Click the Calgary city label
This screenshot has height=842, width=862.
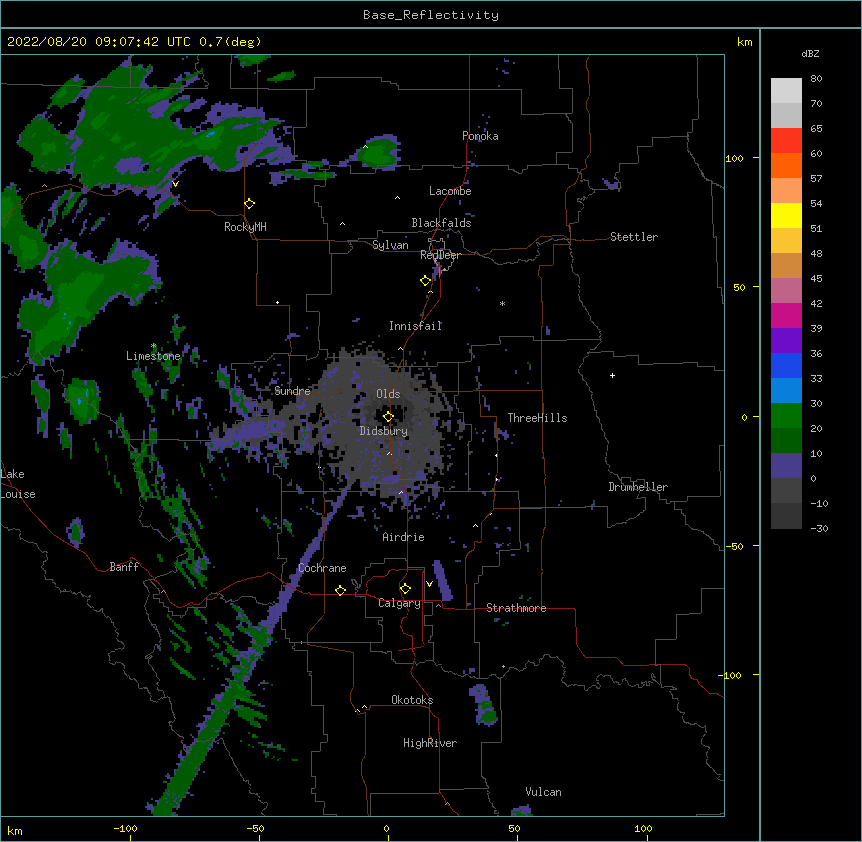pos(399,603)
